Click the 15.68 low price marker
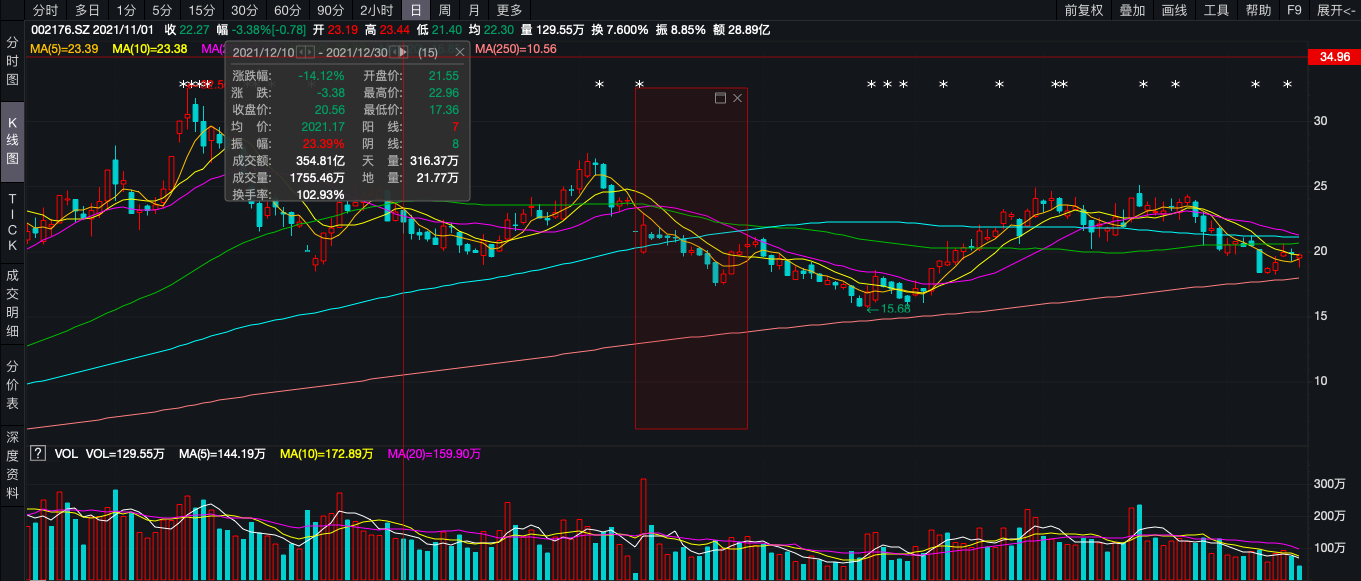Image resolution: width=1361 pixels, height=581 pixels. click(889, 309)
